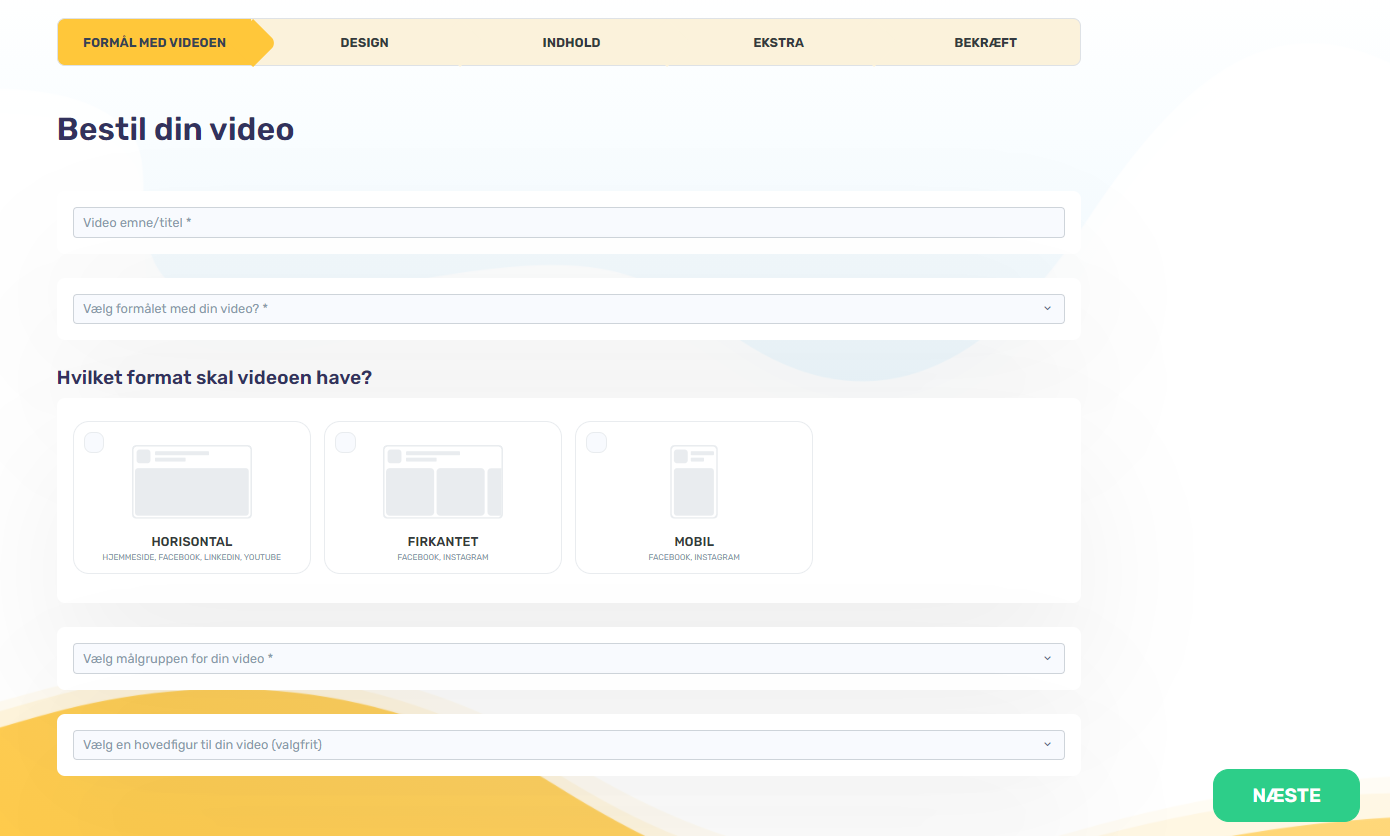Tick the Mobil format checkbox
Screen dimensions: 1390x836
(596, 442)
